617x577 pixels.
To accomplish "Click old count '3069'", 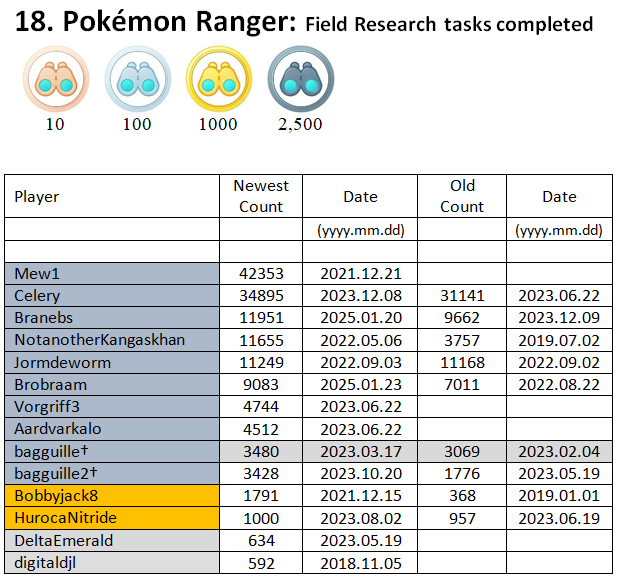I will click(x=462, y=451).
